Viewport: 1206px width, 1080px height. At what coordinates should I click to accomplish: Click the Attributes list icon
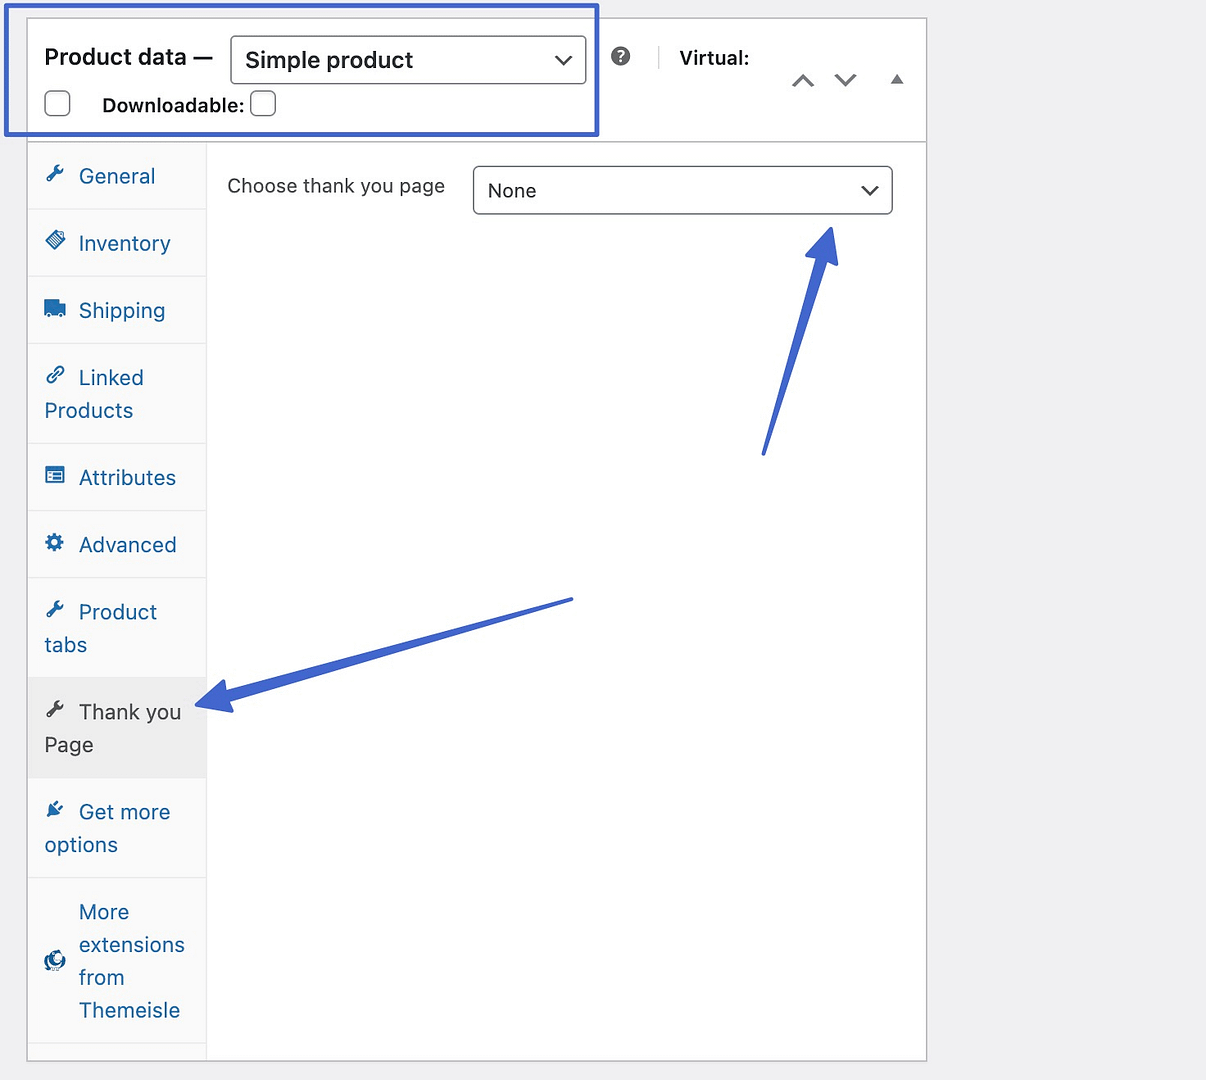pos(55,476)
